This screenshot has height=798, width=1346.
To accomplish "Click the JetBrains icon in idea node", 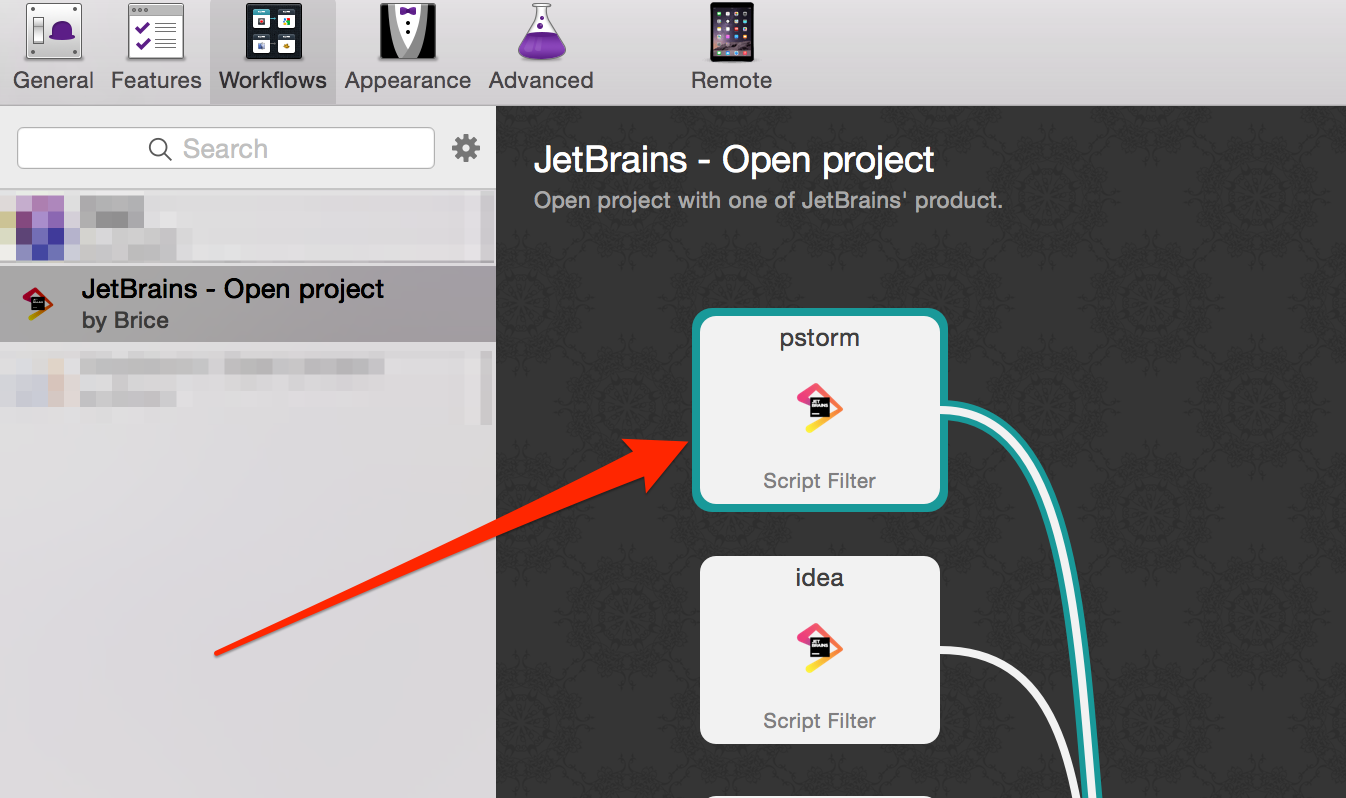I will point(819,648).
